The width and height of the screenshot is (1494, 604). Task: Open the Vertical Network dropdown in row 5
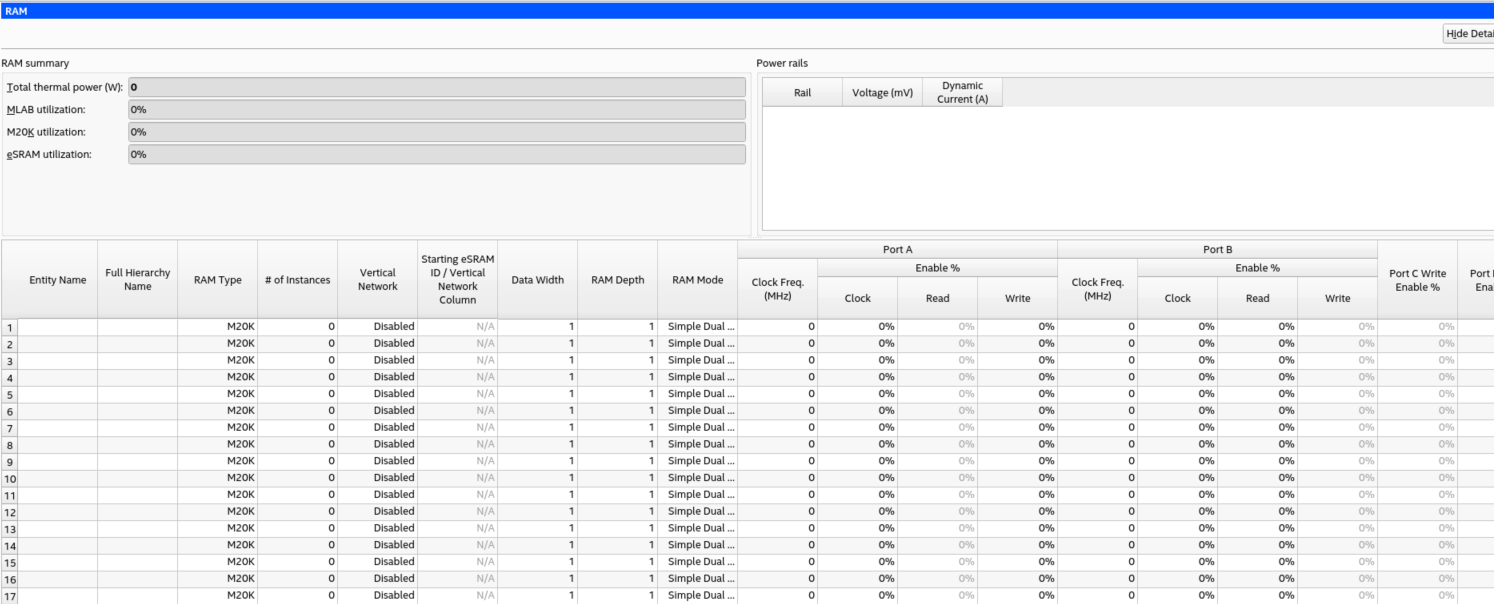pyautogui.click(x=378, y=394)
